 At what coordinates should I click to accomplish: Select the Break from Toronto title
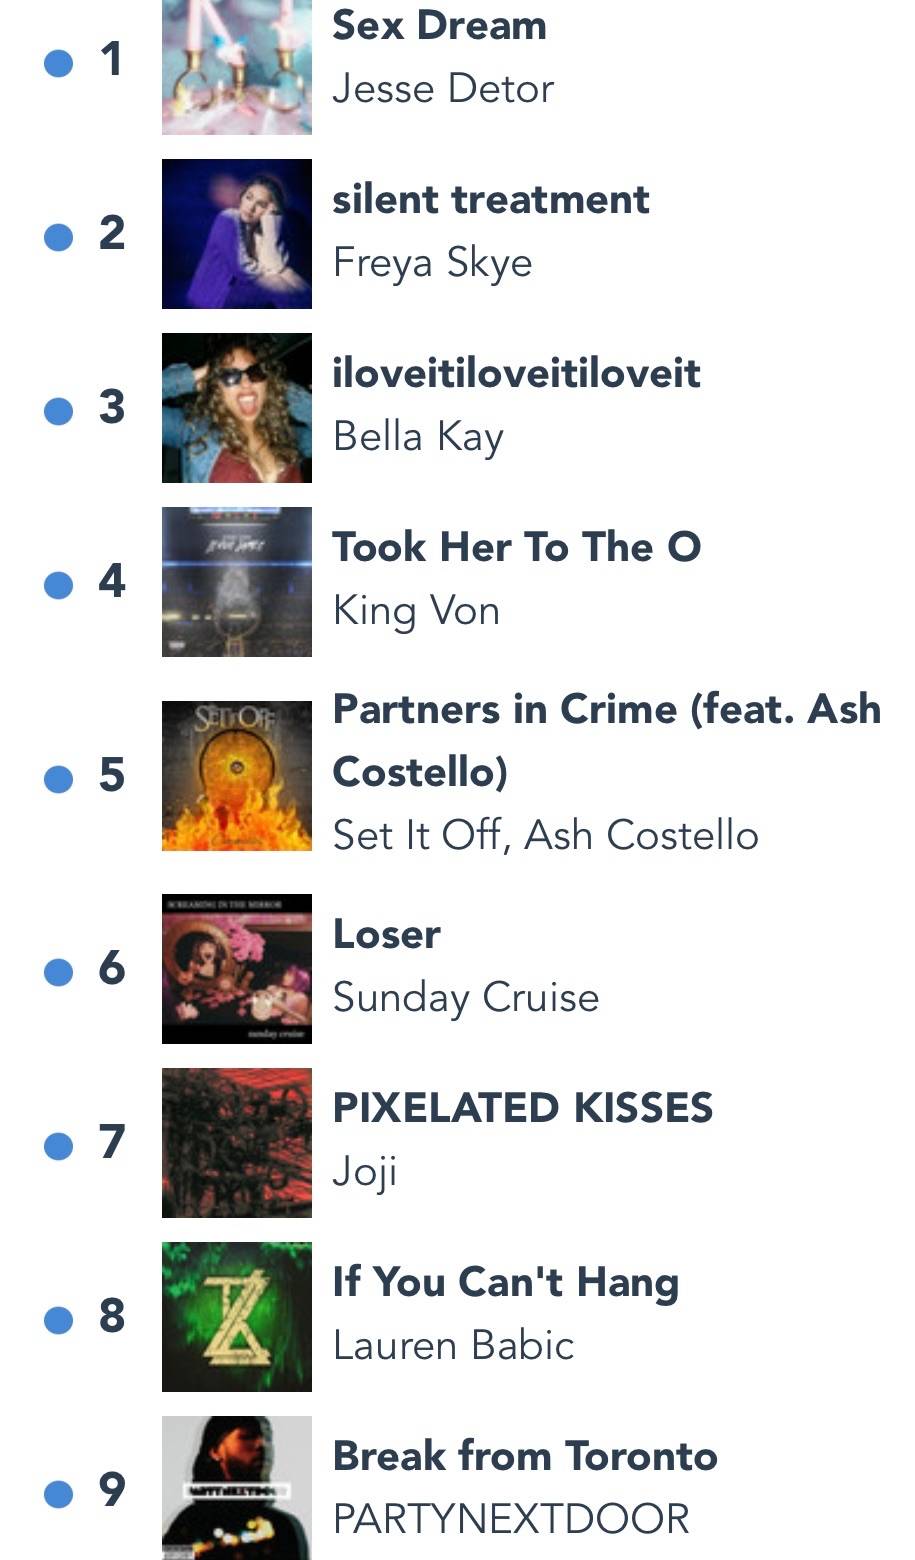click(525, 1456)
